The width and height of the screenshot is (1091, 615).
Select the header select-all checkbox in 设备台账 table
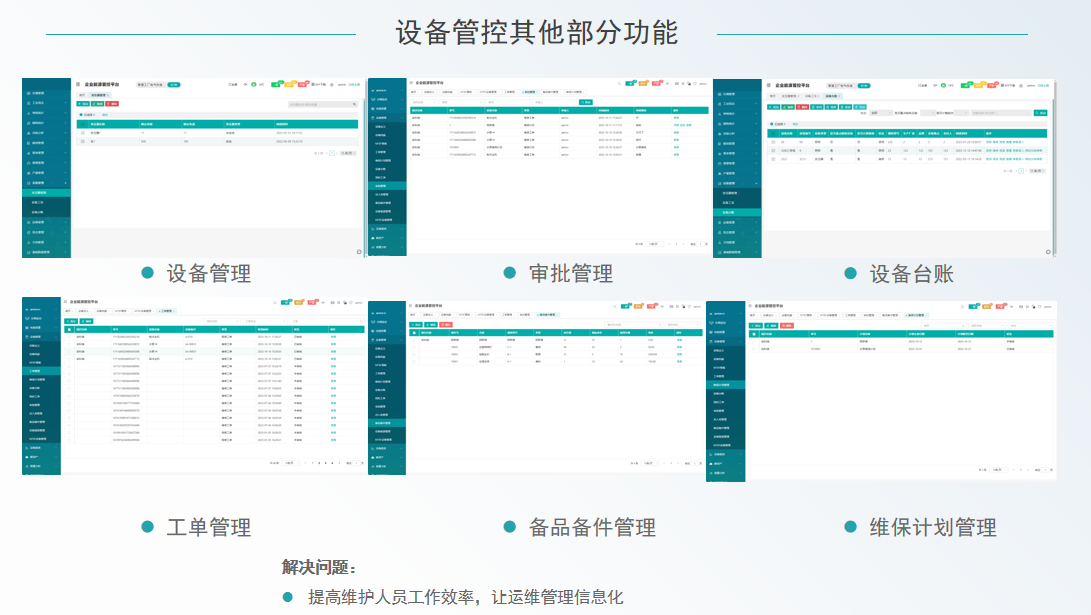pyautogui.click(x=772, y=132)
